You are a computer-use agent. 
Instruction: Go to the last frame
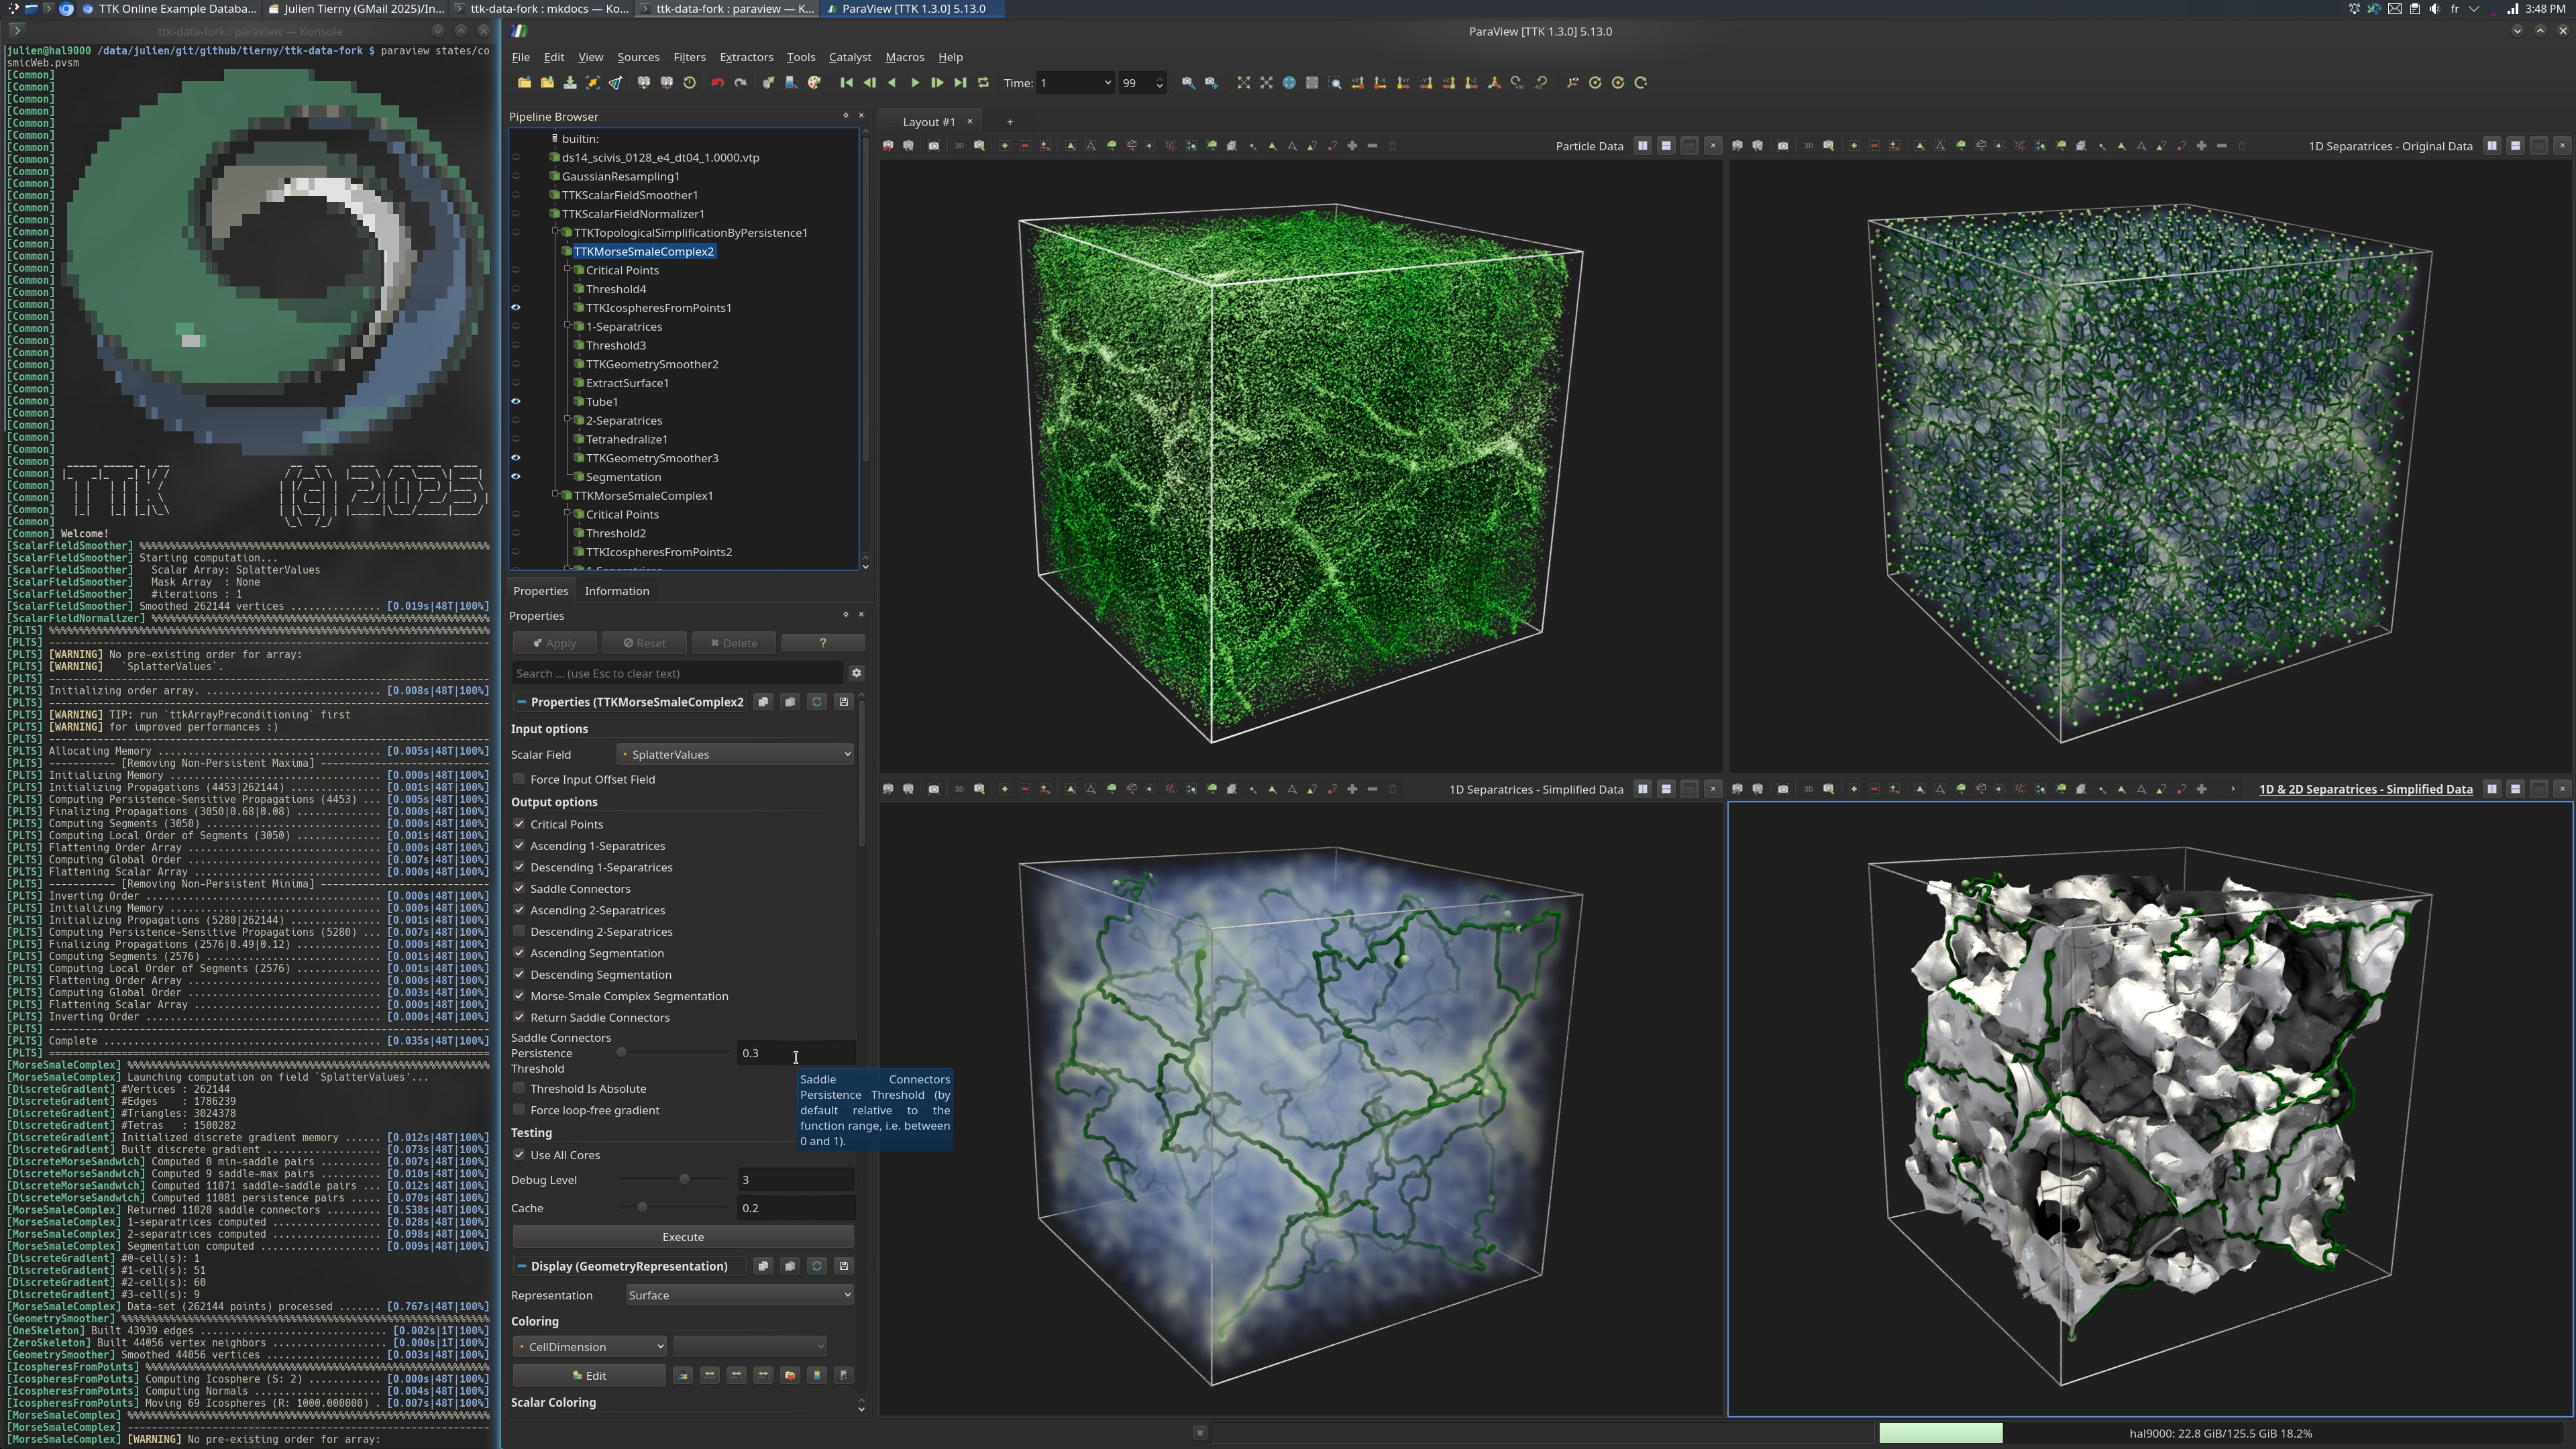pyautogui.click(x=960, y=83)
